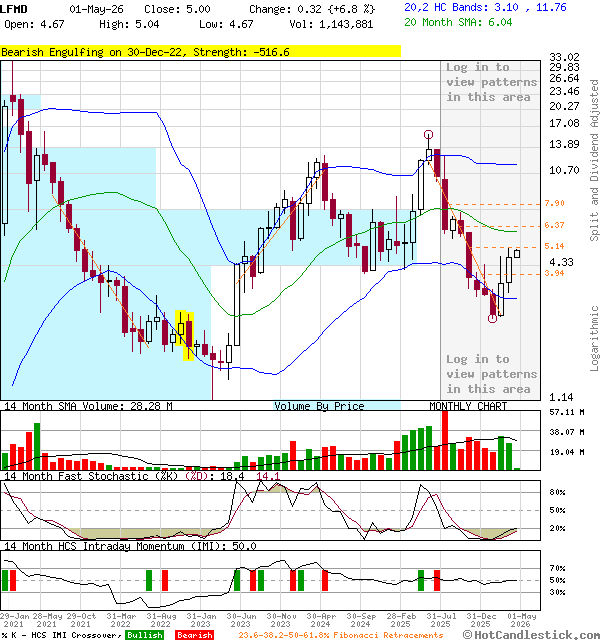Click the vertical 'Logarithmic' scale label
Image resolution: width=600 pixels, height=640 pixels.
[594, 338]
